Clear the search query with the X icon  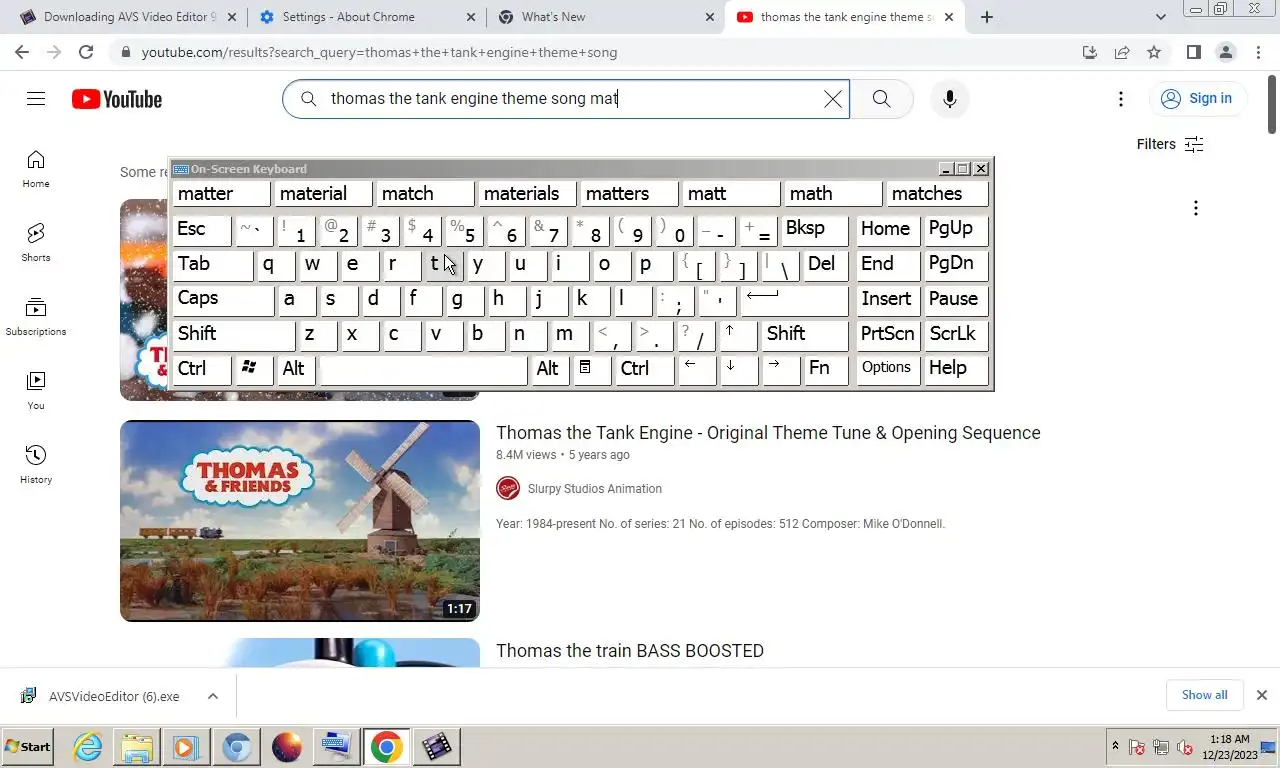tap(832, 99)
